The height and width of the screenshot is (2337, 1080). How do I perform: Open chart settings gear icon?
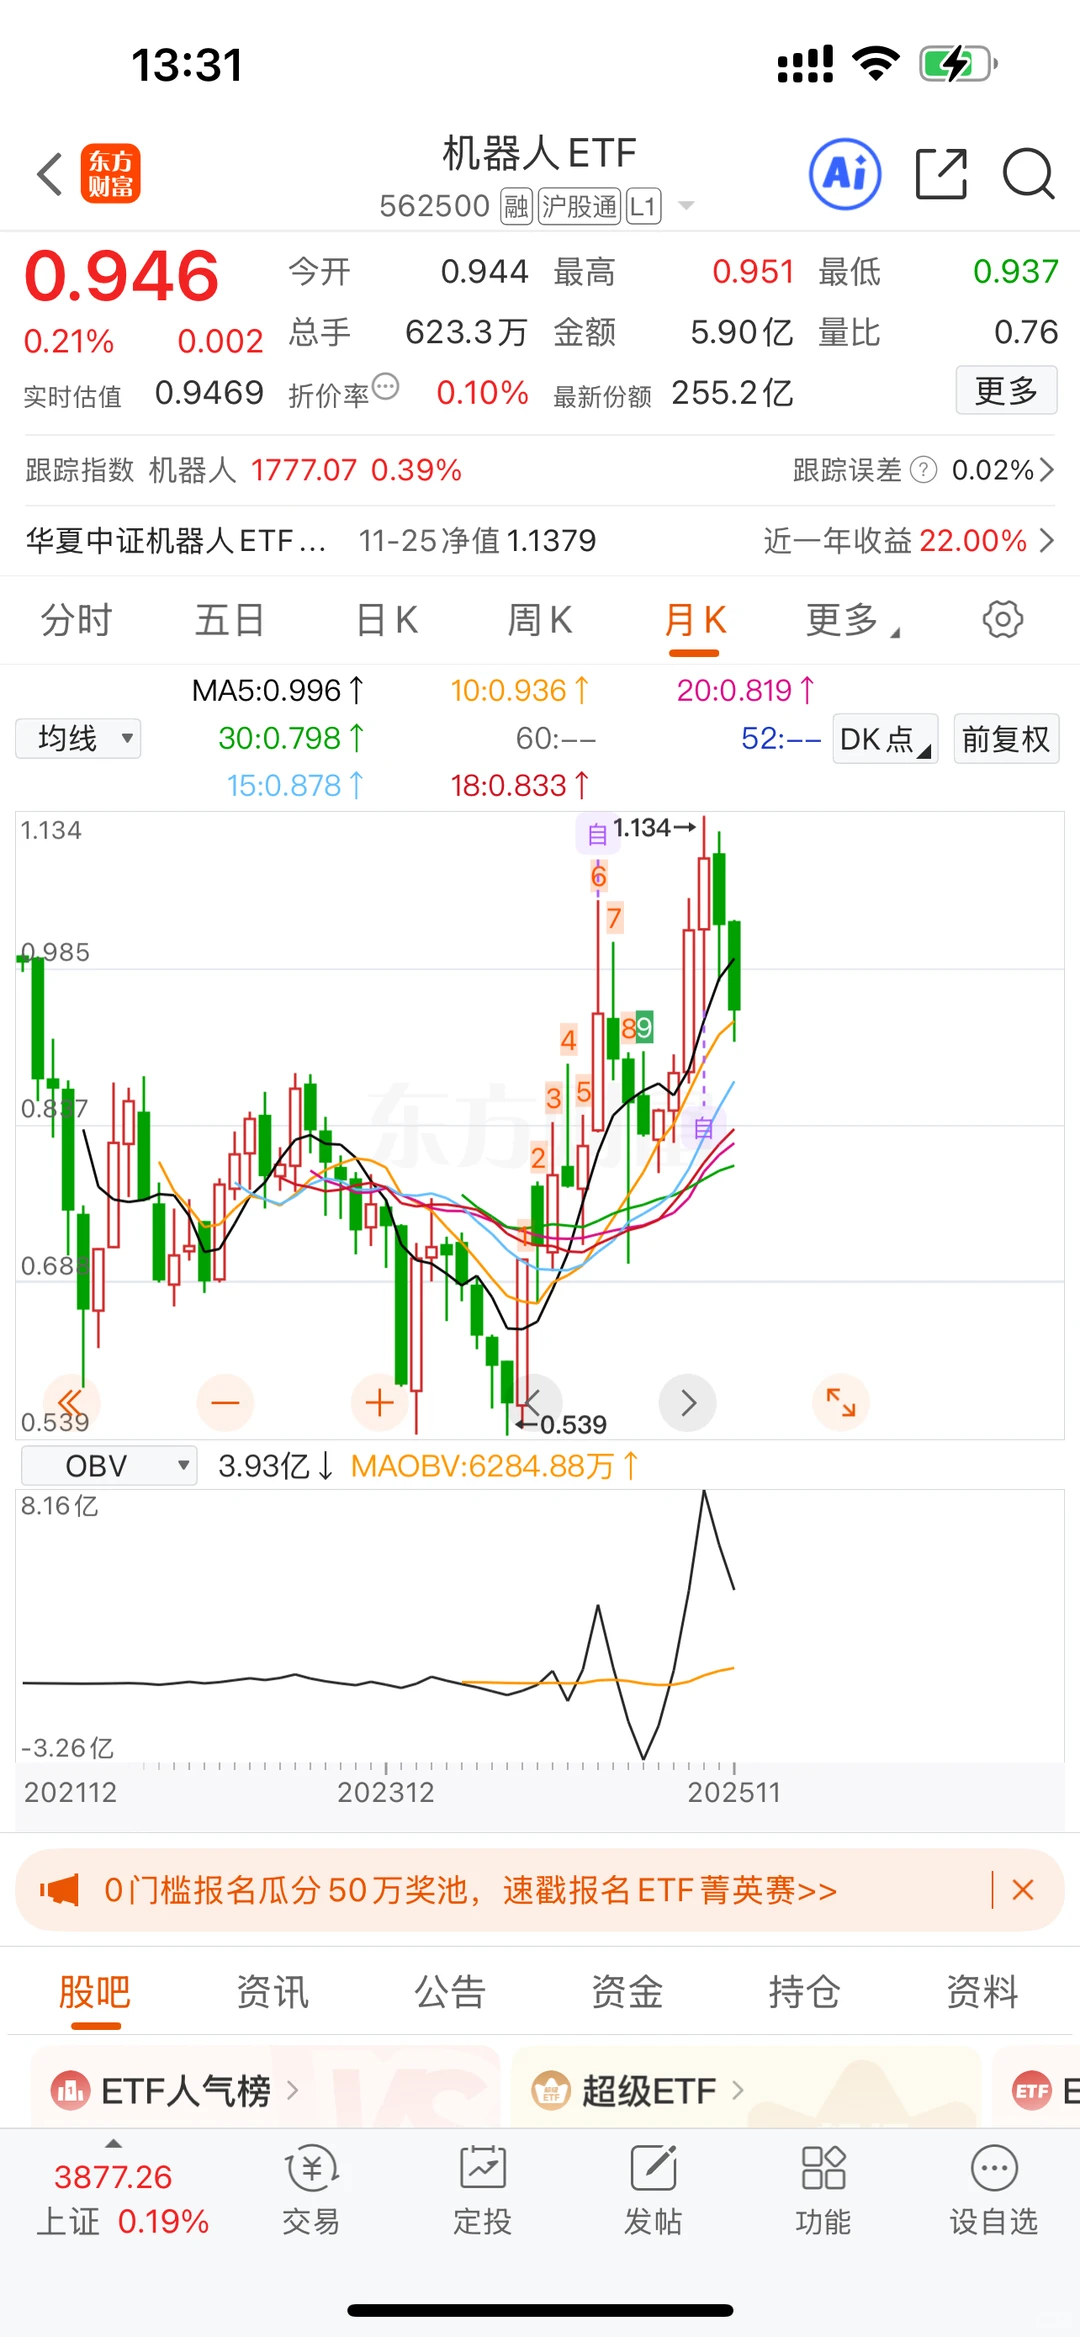pos(1002,619)
